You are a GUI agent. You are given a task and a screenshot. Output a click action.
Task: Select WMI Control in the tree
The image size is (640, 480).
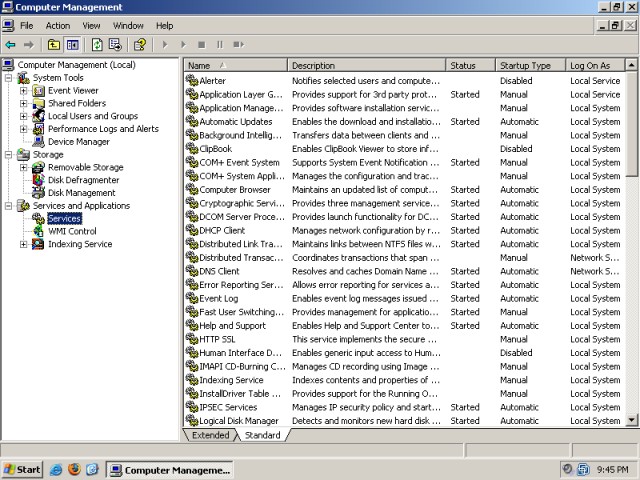click(x=72, y=231)
